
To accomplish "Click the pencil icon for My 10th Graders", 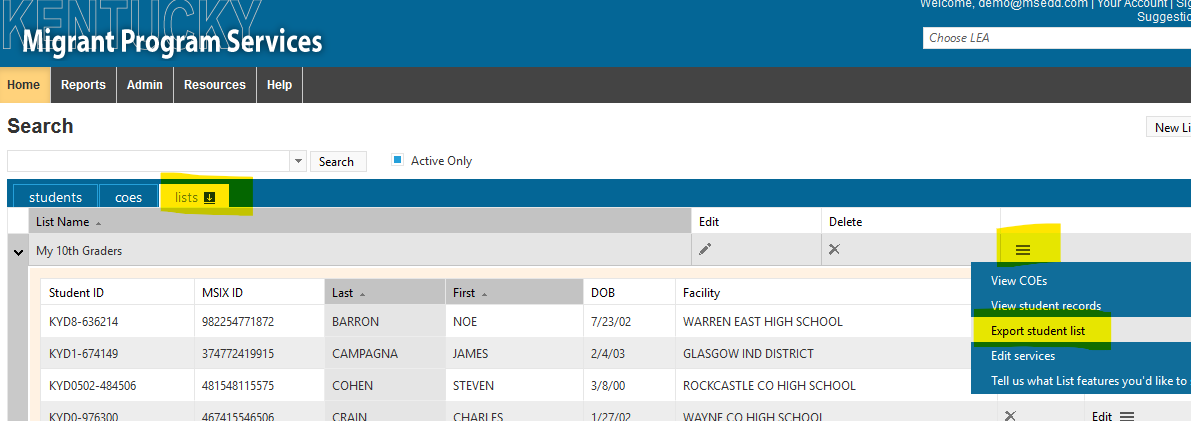I will point(705,249).
